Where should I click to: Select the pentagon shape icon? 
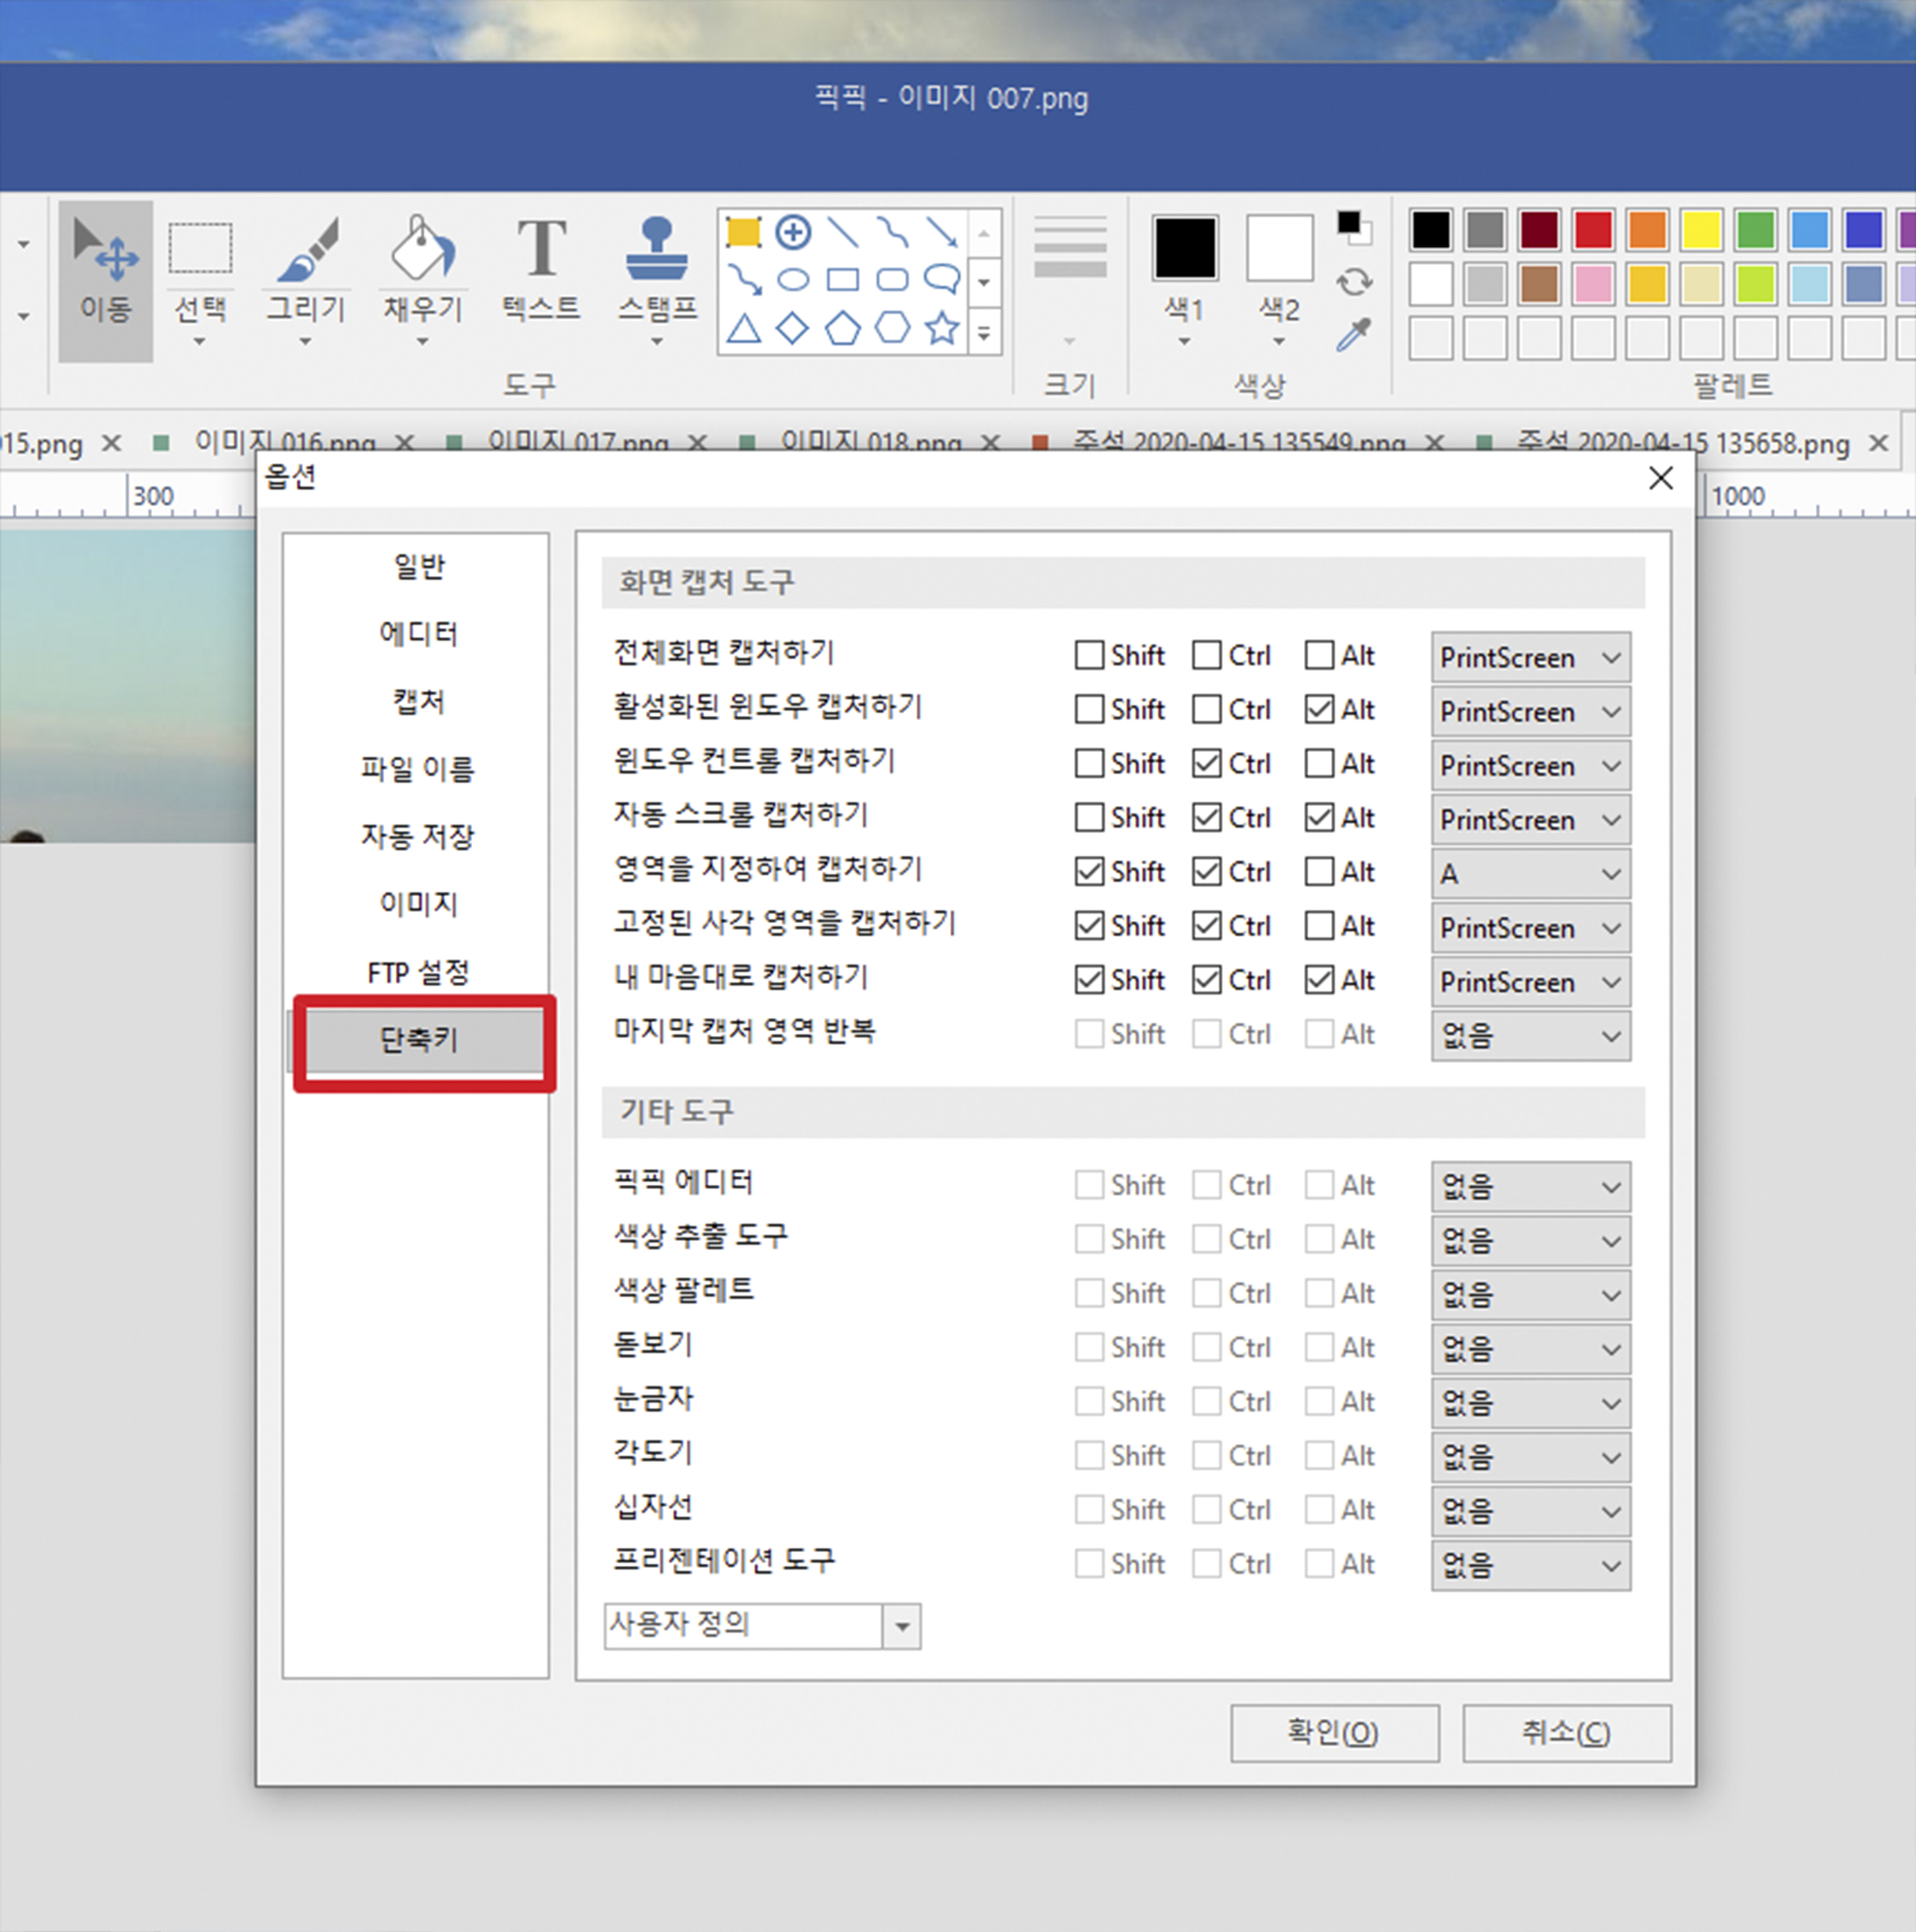pyautogui.click(x=842, y=328)
